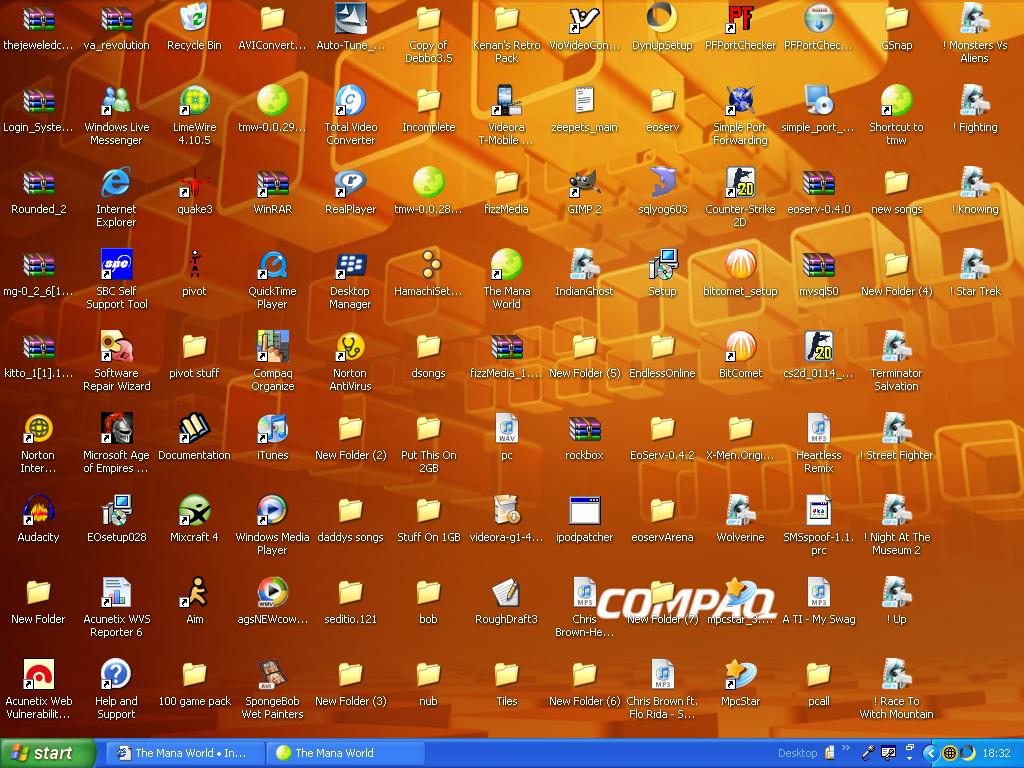The height and width of the screenshot is (768, 1024).
Task: Select the RoughDraft3 notepad icon
Action: click(506, 592)
